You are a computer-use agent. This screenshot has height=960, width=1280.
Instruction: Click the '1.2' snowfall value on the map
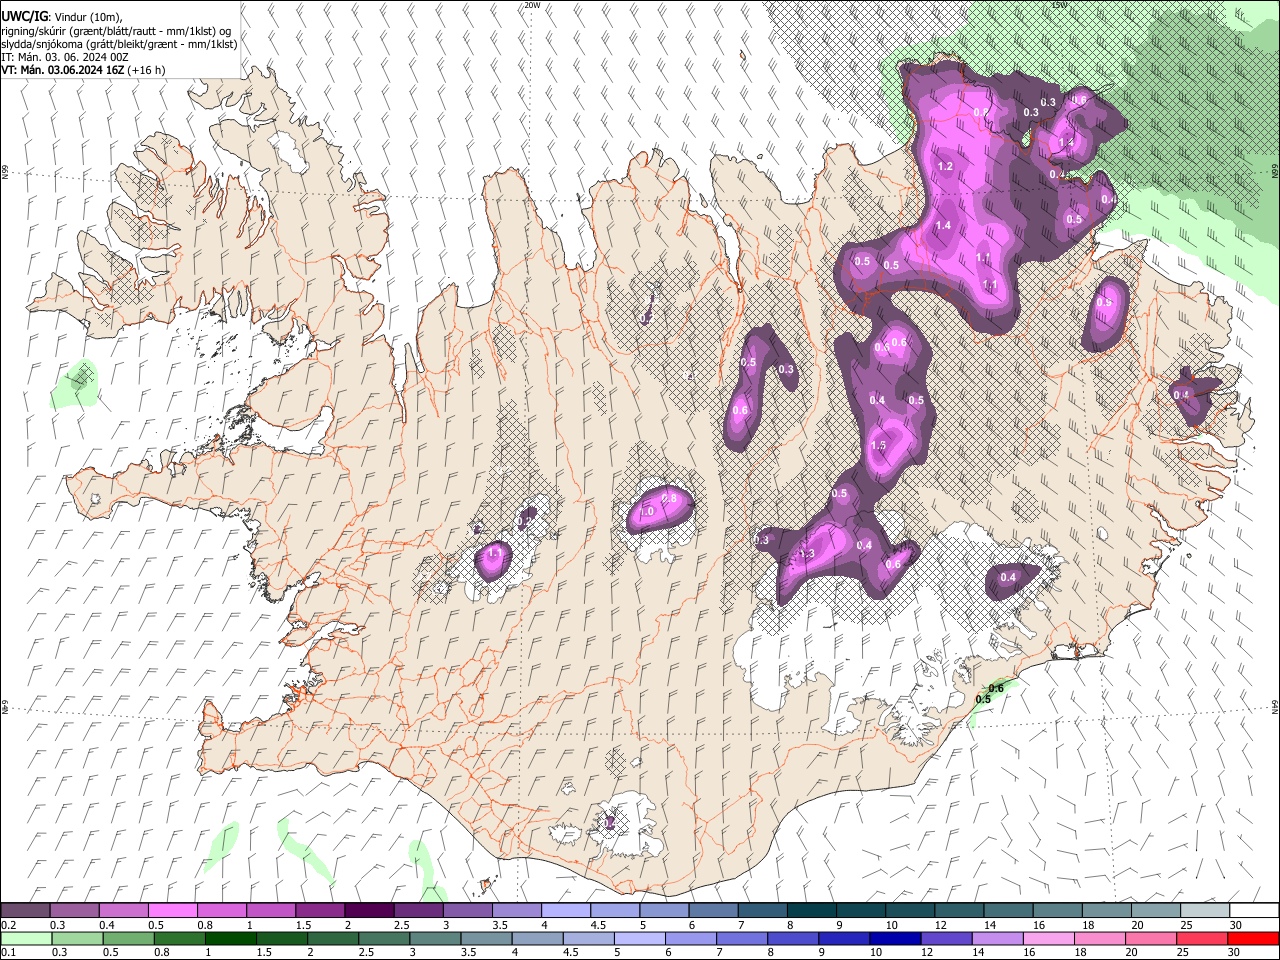point(945,165)
